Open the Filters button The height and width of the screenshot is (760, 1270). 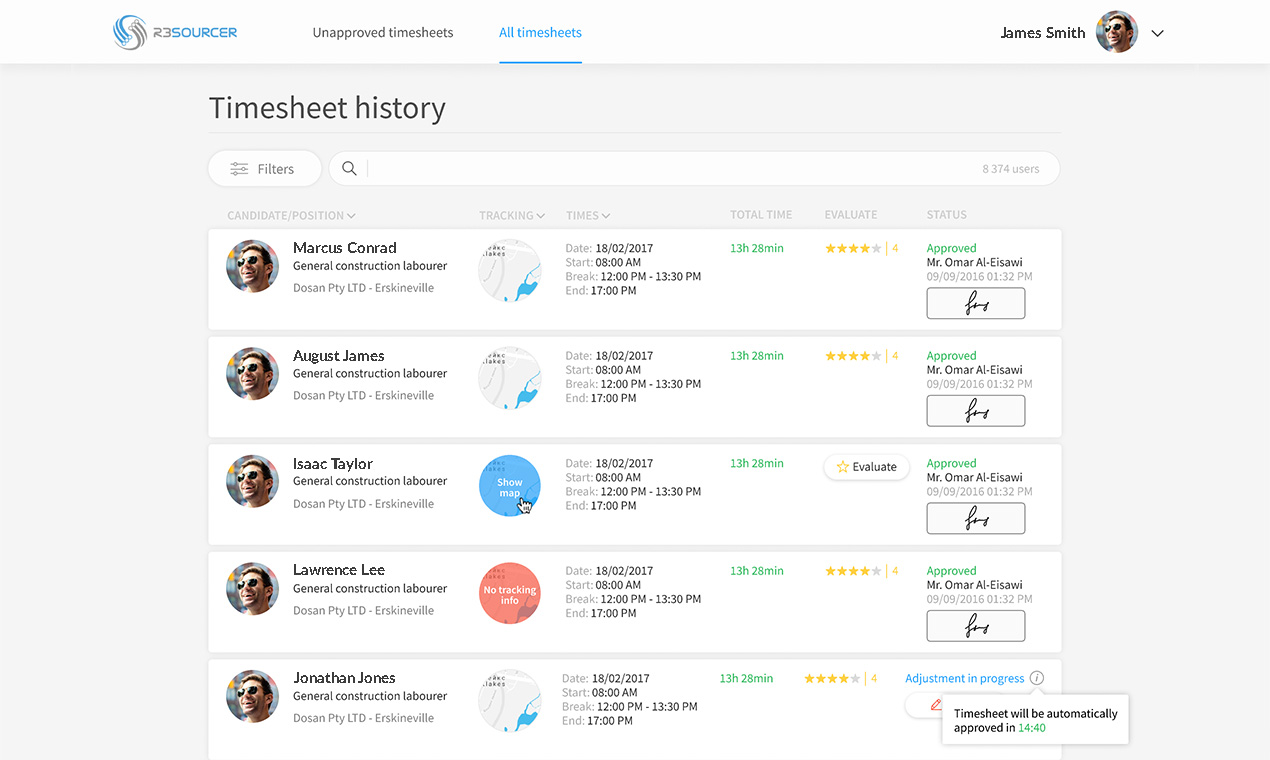point(265,169)
